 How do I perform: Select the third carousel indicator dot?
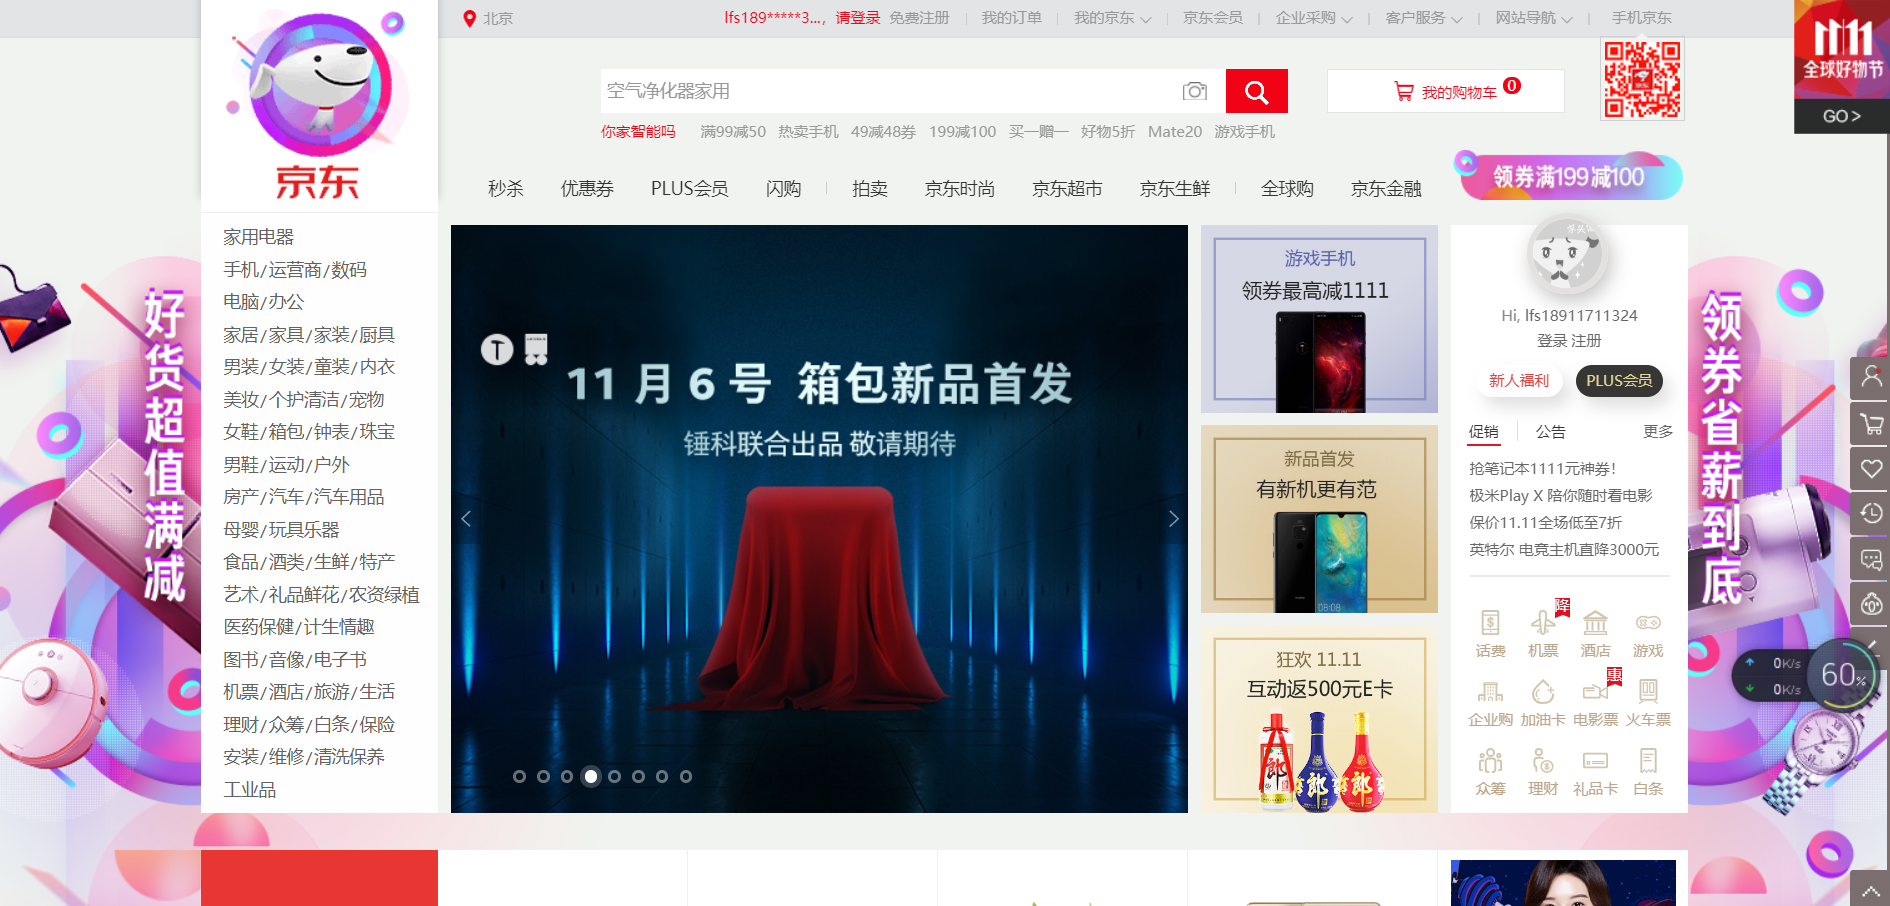tap(567, 776)
